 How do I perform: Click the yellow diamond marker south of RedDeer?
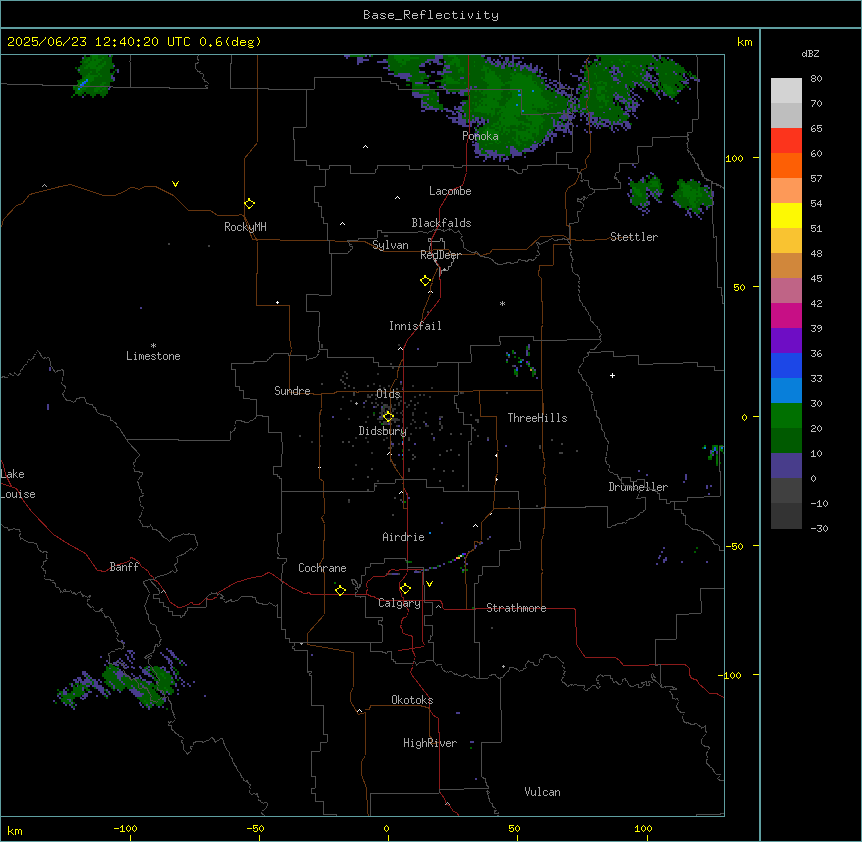point(425,280)
